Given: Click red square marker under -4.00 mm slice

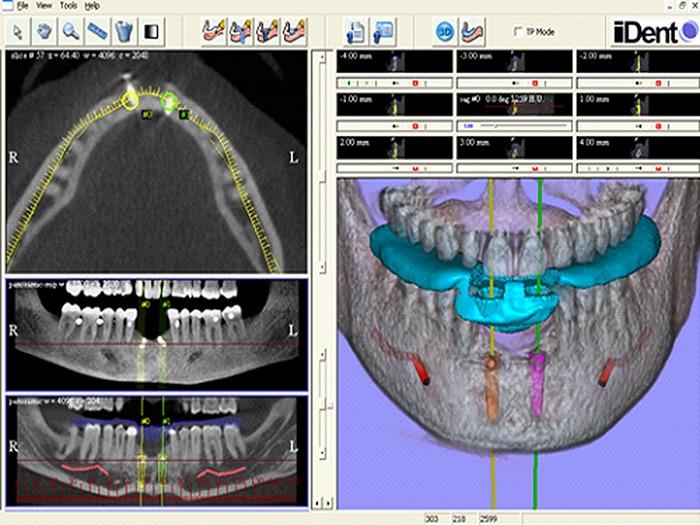Looking at the screenshot, I should pyautogui.click(x=416, y=83).
